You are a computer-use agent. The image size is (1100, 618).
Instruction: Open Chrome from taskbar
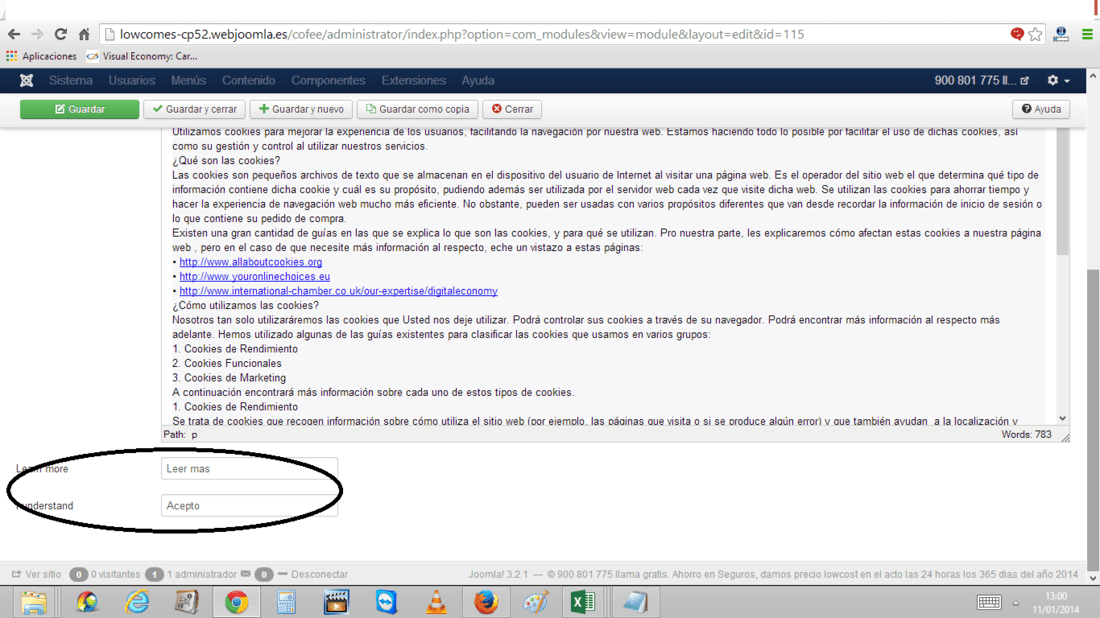(236, 603)
